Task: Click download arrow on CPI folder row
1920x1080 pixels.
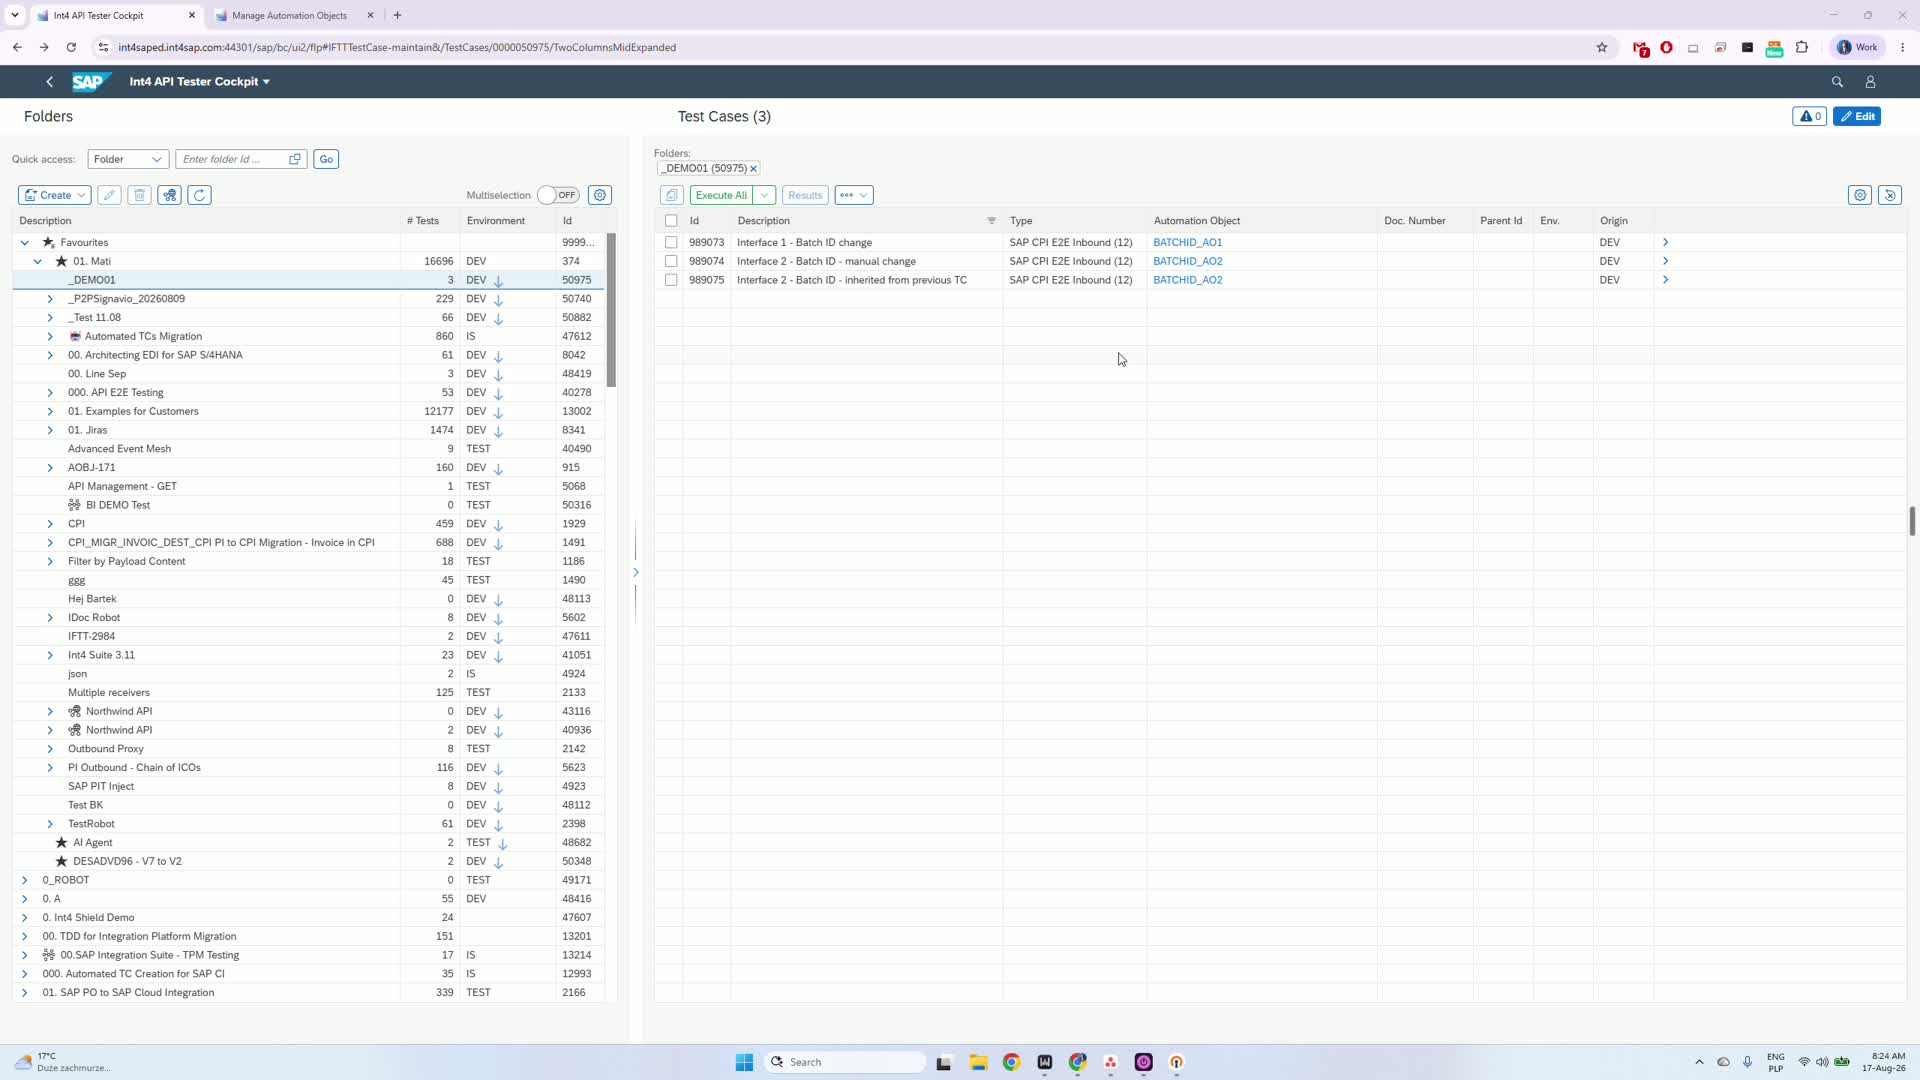Action: tap(498, 524)
